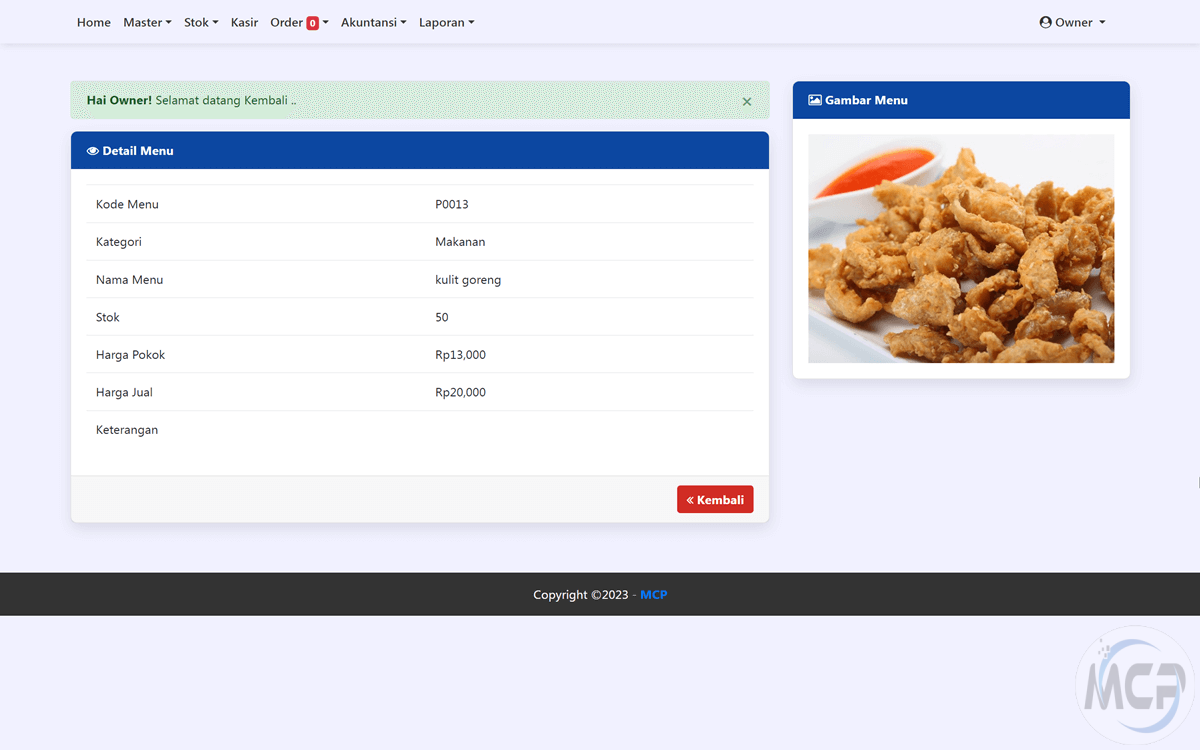Screen dimensions: 1200x750
Task: Click the user avatar icon beside Owner
Action: pos(1046,22)
